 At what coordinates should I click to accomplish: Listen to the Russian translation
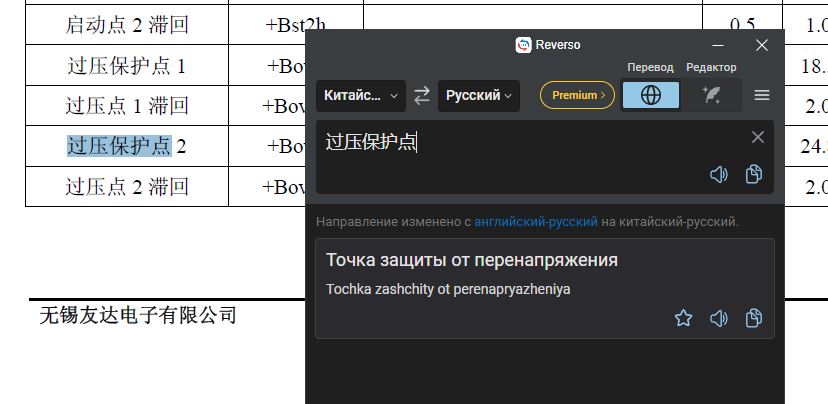pos(718,318)
